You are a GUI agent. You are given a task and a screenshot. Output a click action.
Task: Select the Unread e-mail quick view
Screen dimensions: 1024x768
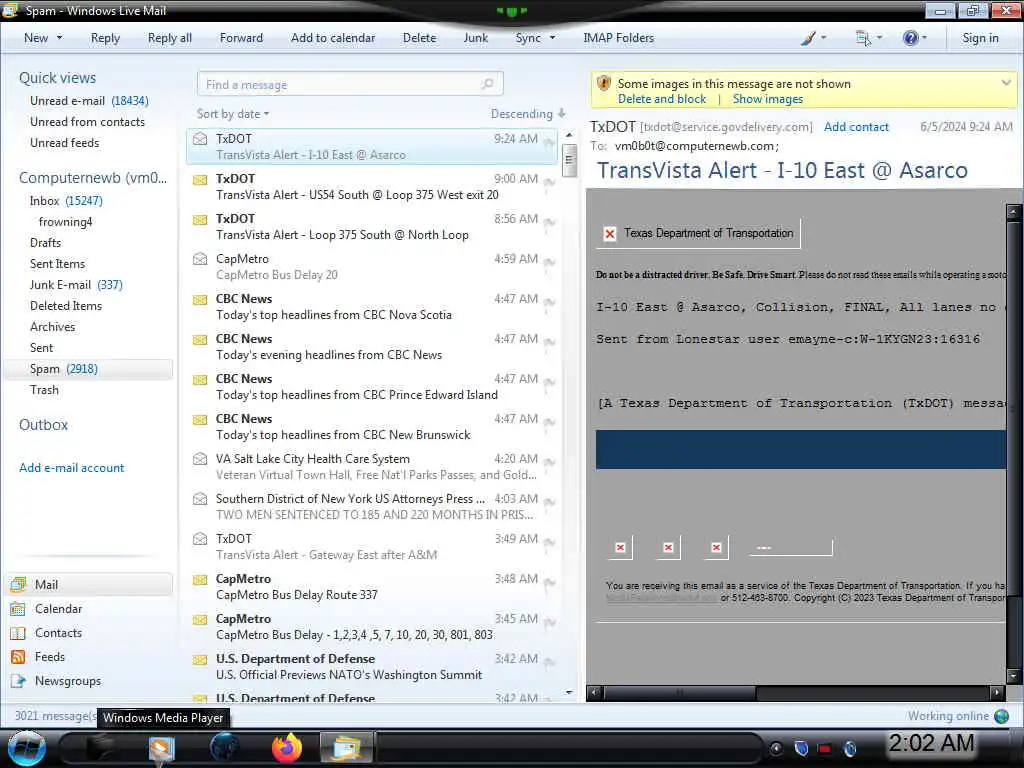[89, 101]
